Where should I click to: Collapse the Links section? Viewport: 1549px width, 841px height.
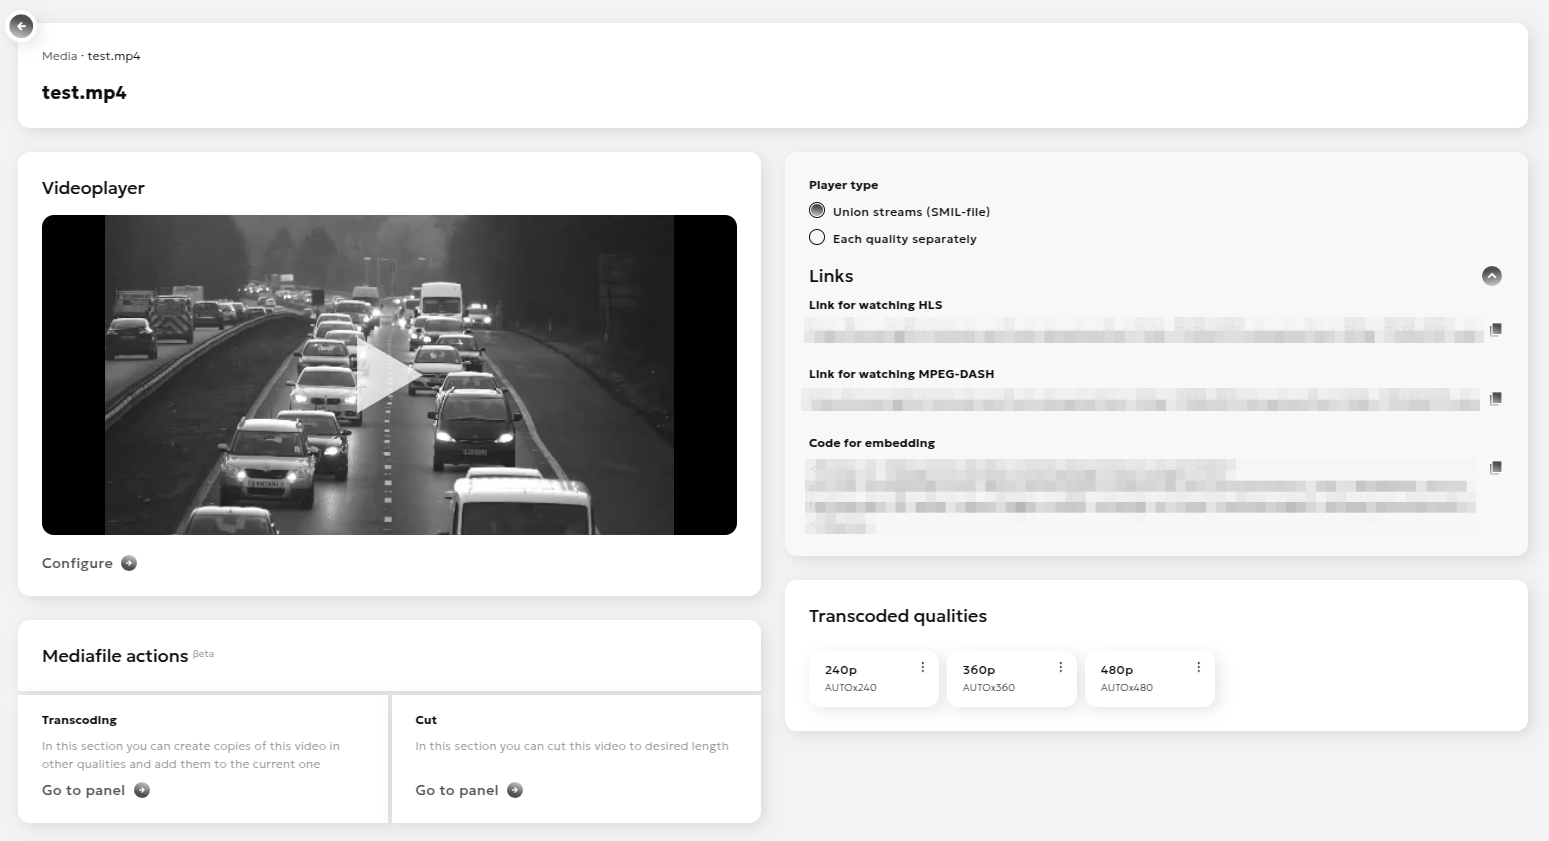point(1491,276)
